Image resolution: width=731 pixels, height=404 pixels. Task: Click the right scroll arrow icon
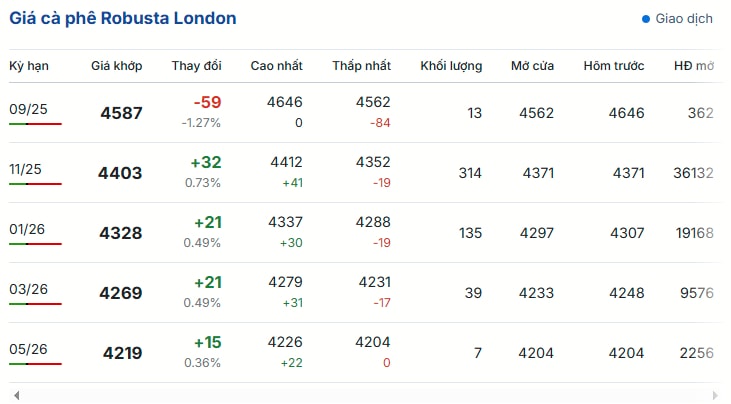pyautogui.click(x=715, y=396)
